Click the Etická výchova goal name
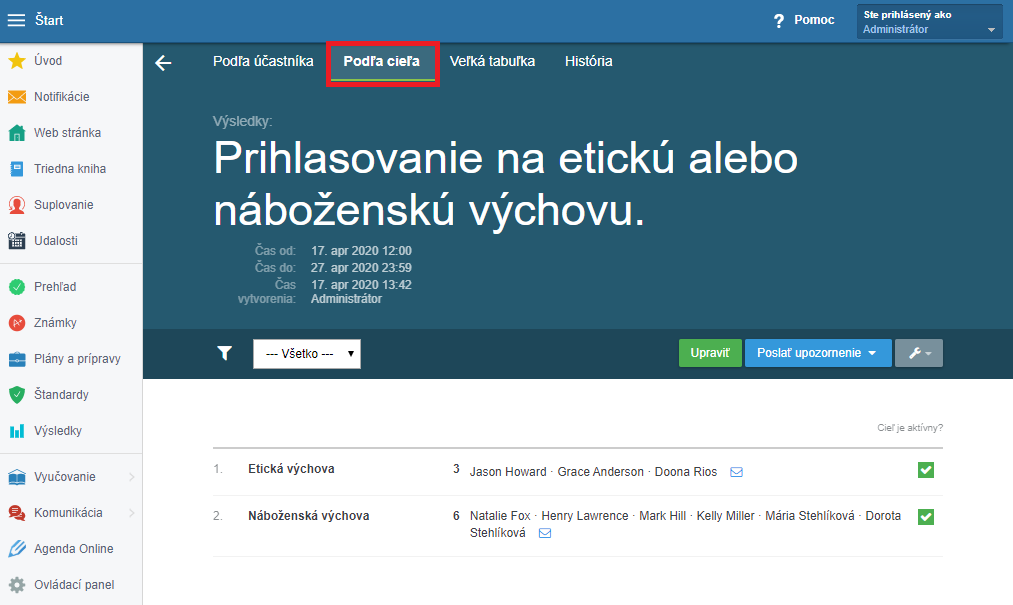The width and height of the screenshot is (1013, 605). pos(291,469)
